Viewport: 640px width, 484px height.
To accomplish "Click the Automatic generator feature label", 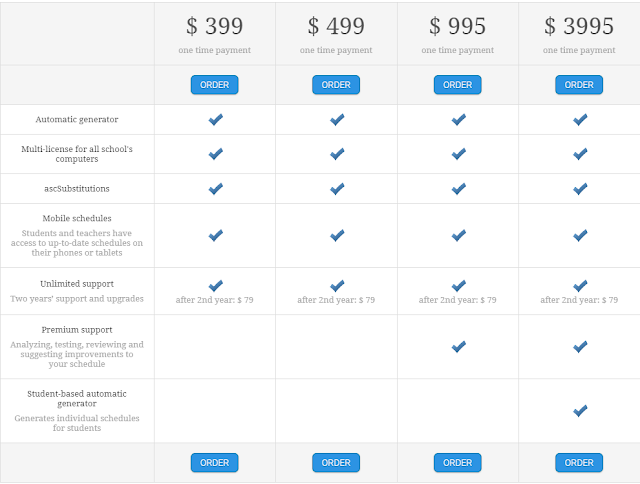I will (x=77, y=120).
